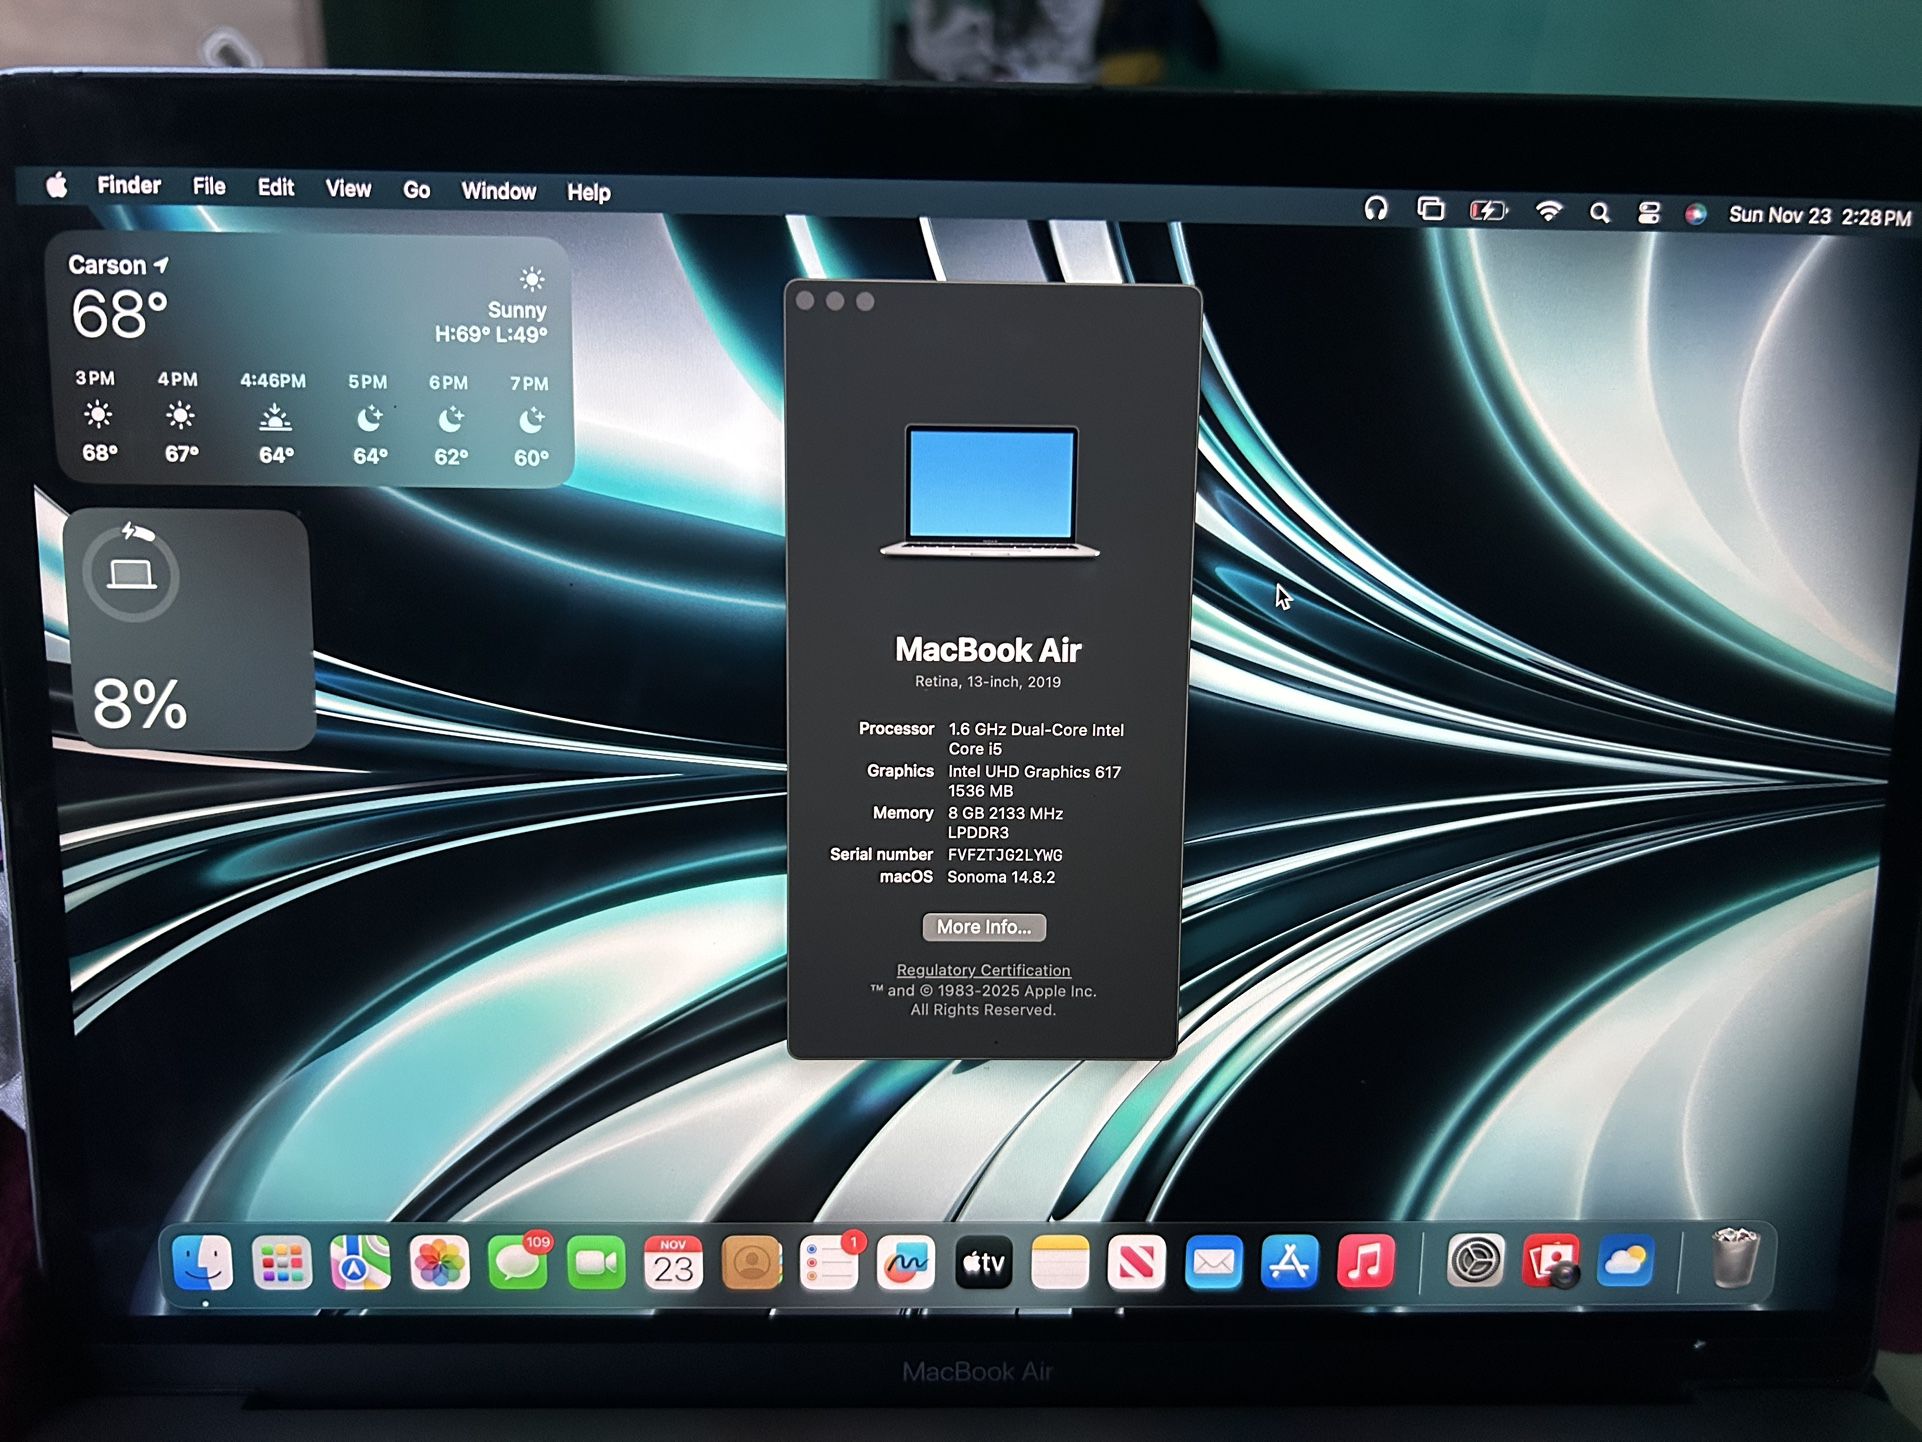Launch FaceTime from the Dock
The image size is (1922, 1442).
tap(596, 1263)
